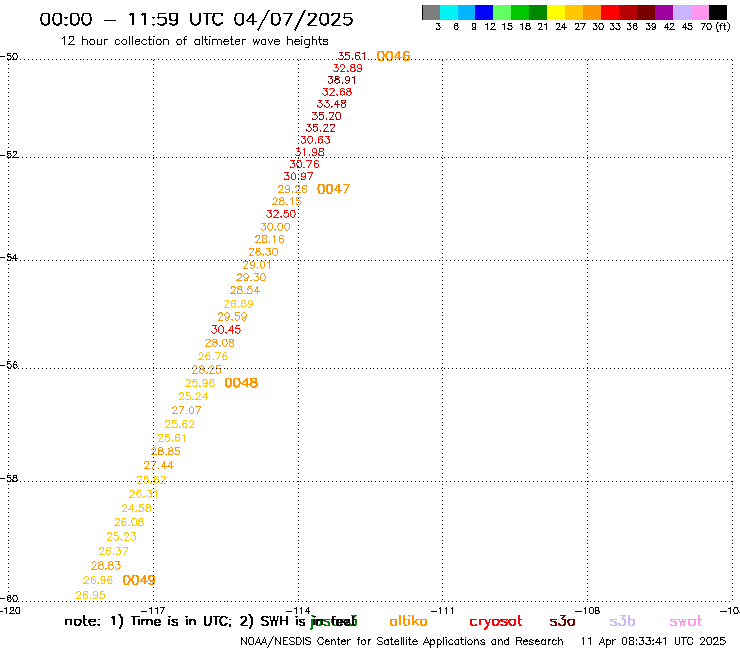Click the cyan swatch in the color legend
The width and height of the screenshot is (740, 650).
point(449,12)
